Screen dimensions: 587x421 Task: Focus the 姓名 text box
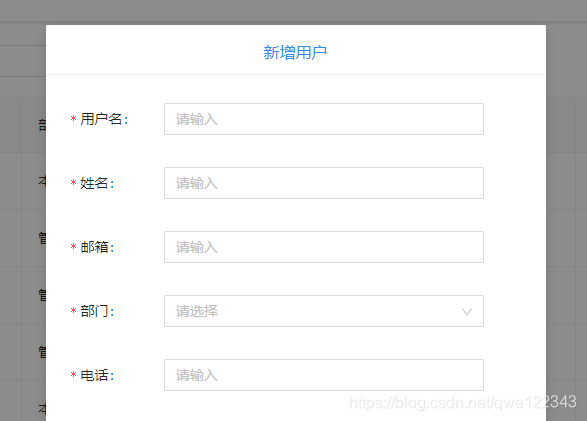(x=324, y=183)
